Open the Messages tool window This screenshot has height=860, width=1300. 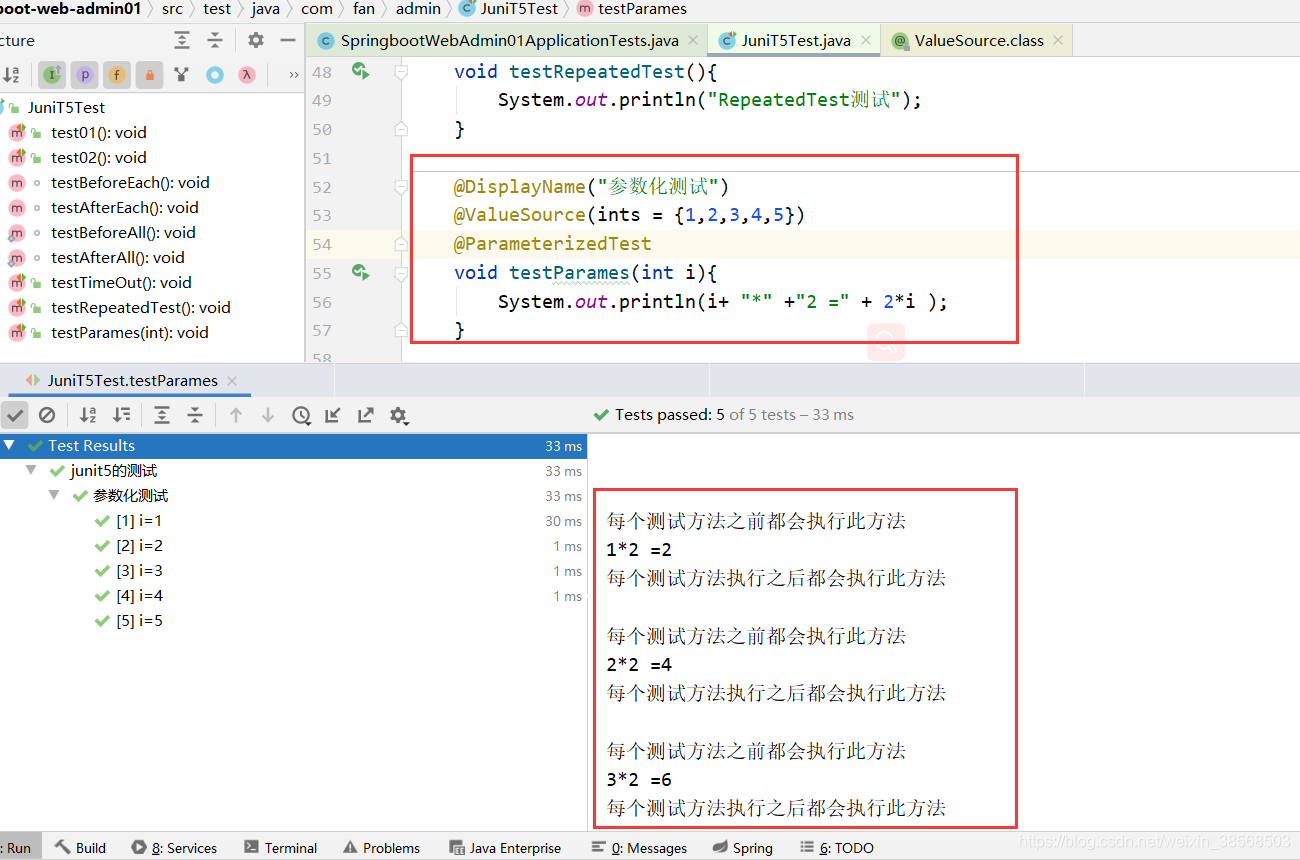click(639, 848)
